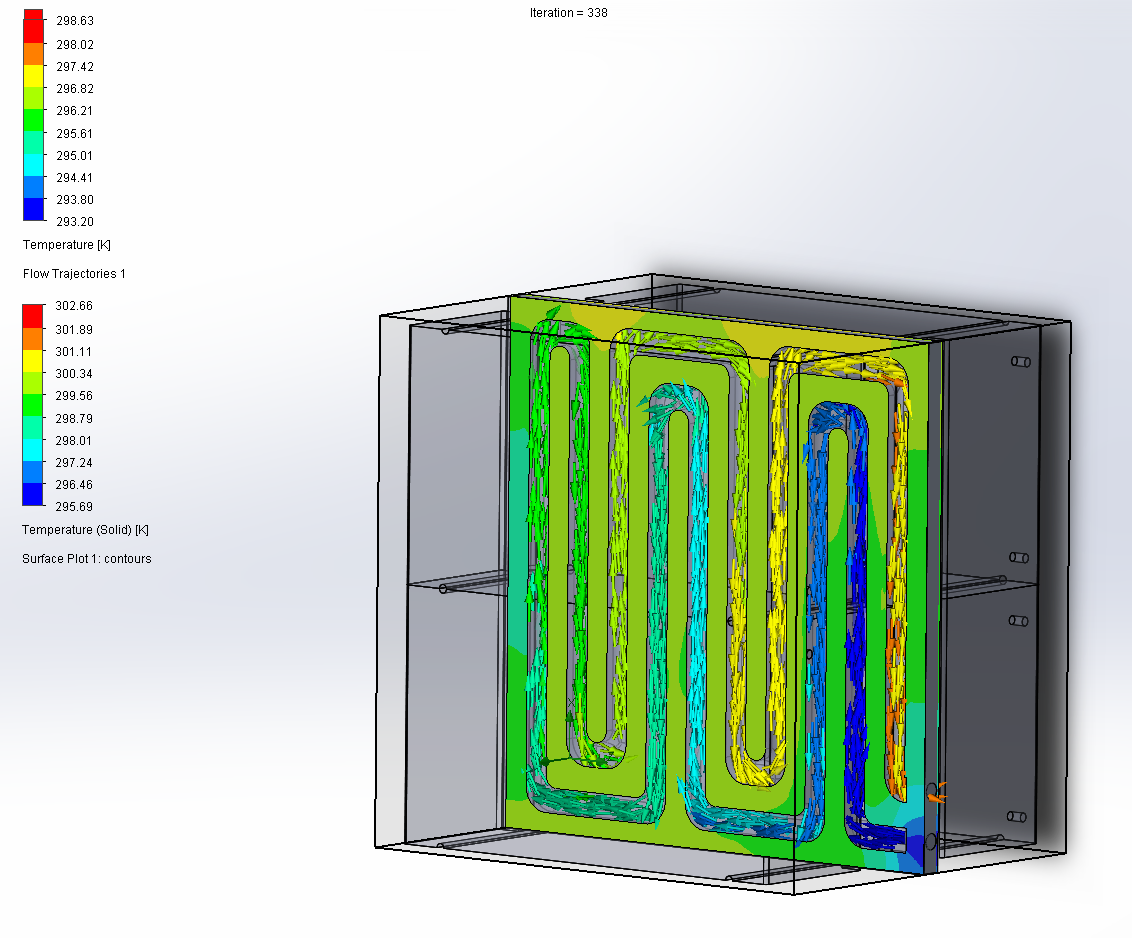This screenshot has height=938, width=1132.
Task: Select the Surface Plot 1: contours label
Action: click(87, 559)
